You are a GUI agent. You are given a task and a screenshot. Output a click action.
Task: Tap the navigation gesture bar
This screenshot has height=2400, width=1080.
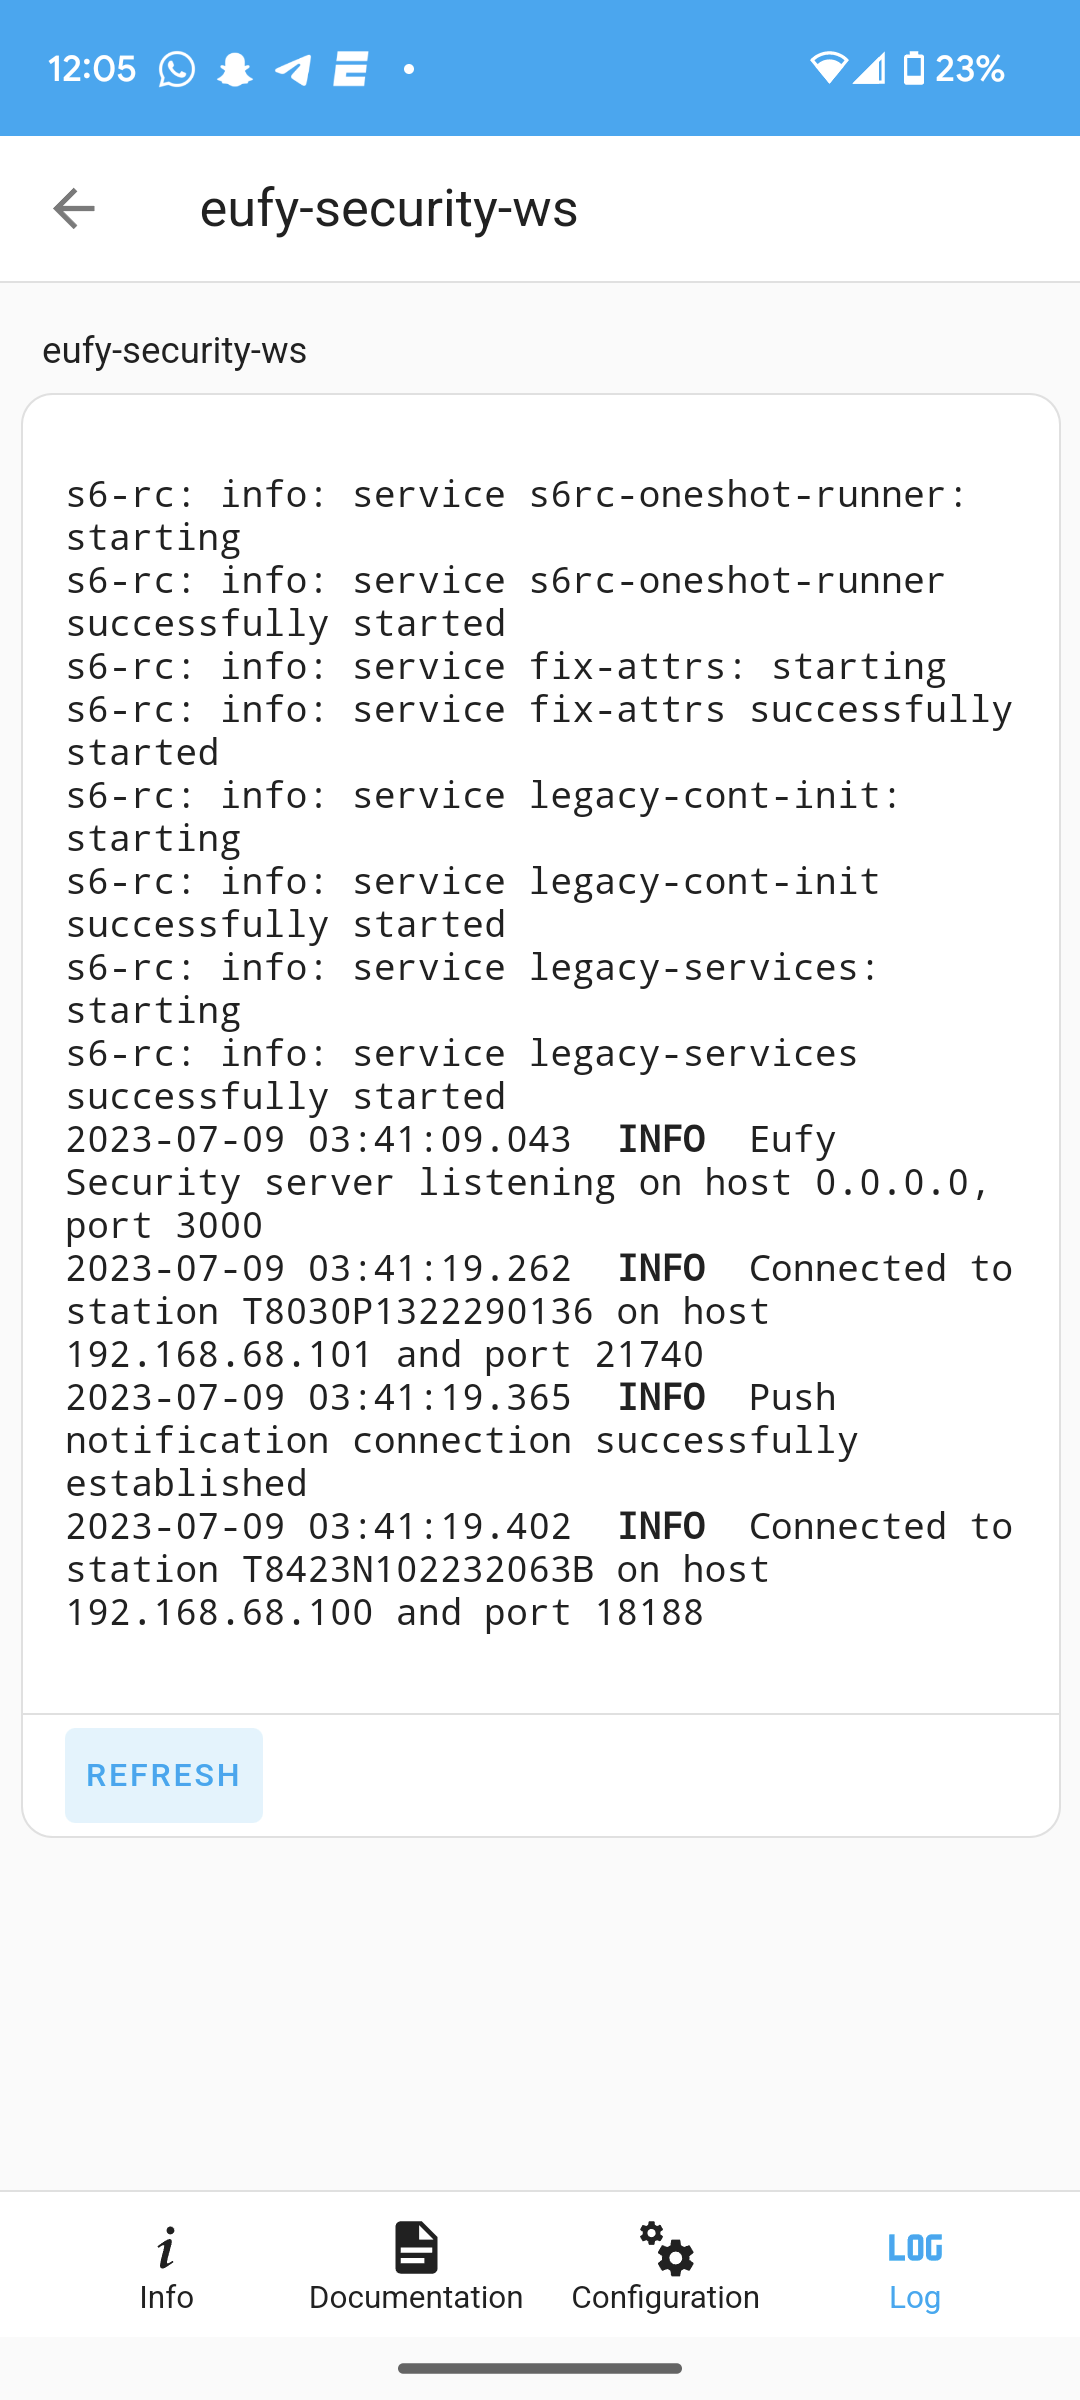point(540,2367)
